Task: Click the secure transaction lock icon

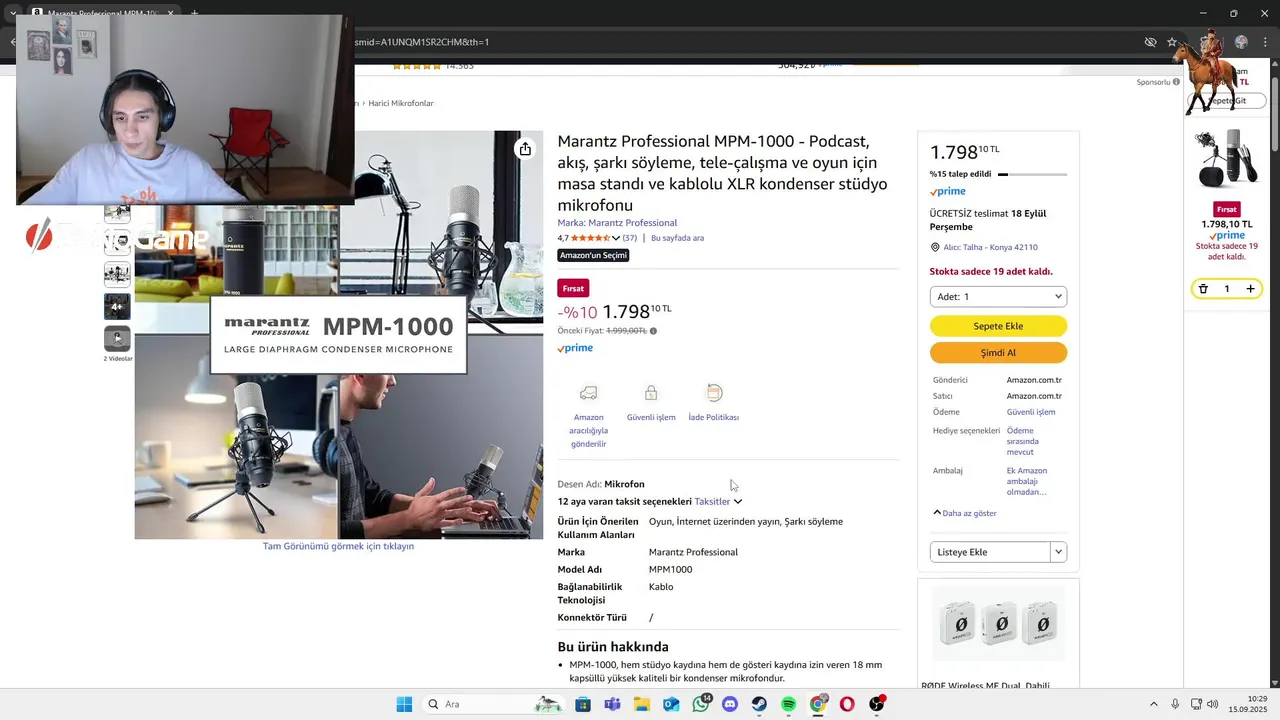Action: 651,393
